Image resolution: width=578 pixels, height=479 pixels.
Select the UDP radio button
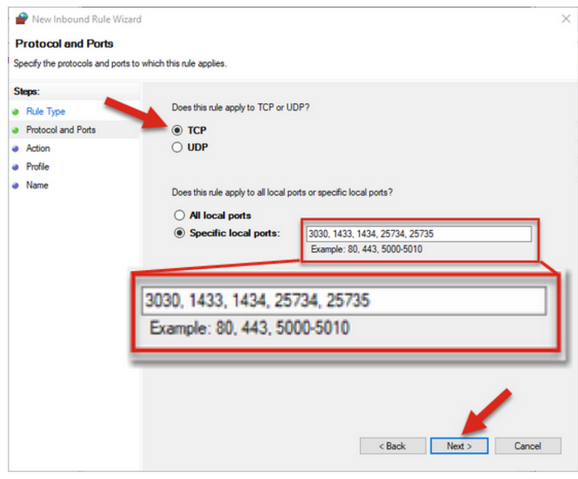click(x=177, y=147)
